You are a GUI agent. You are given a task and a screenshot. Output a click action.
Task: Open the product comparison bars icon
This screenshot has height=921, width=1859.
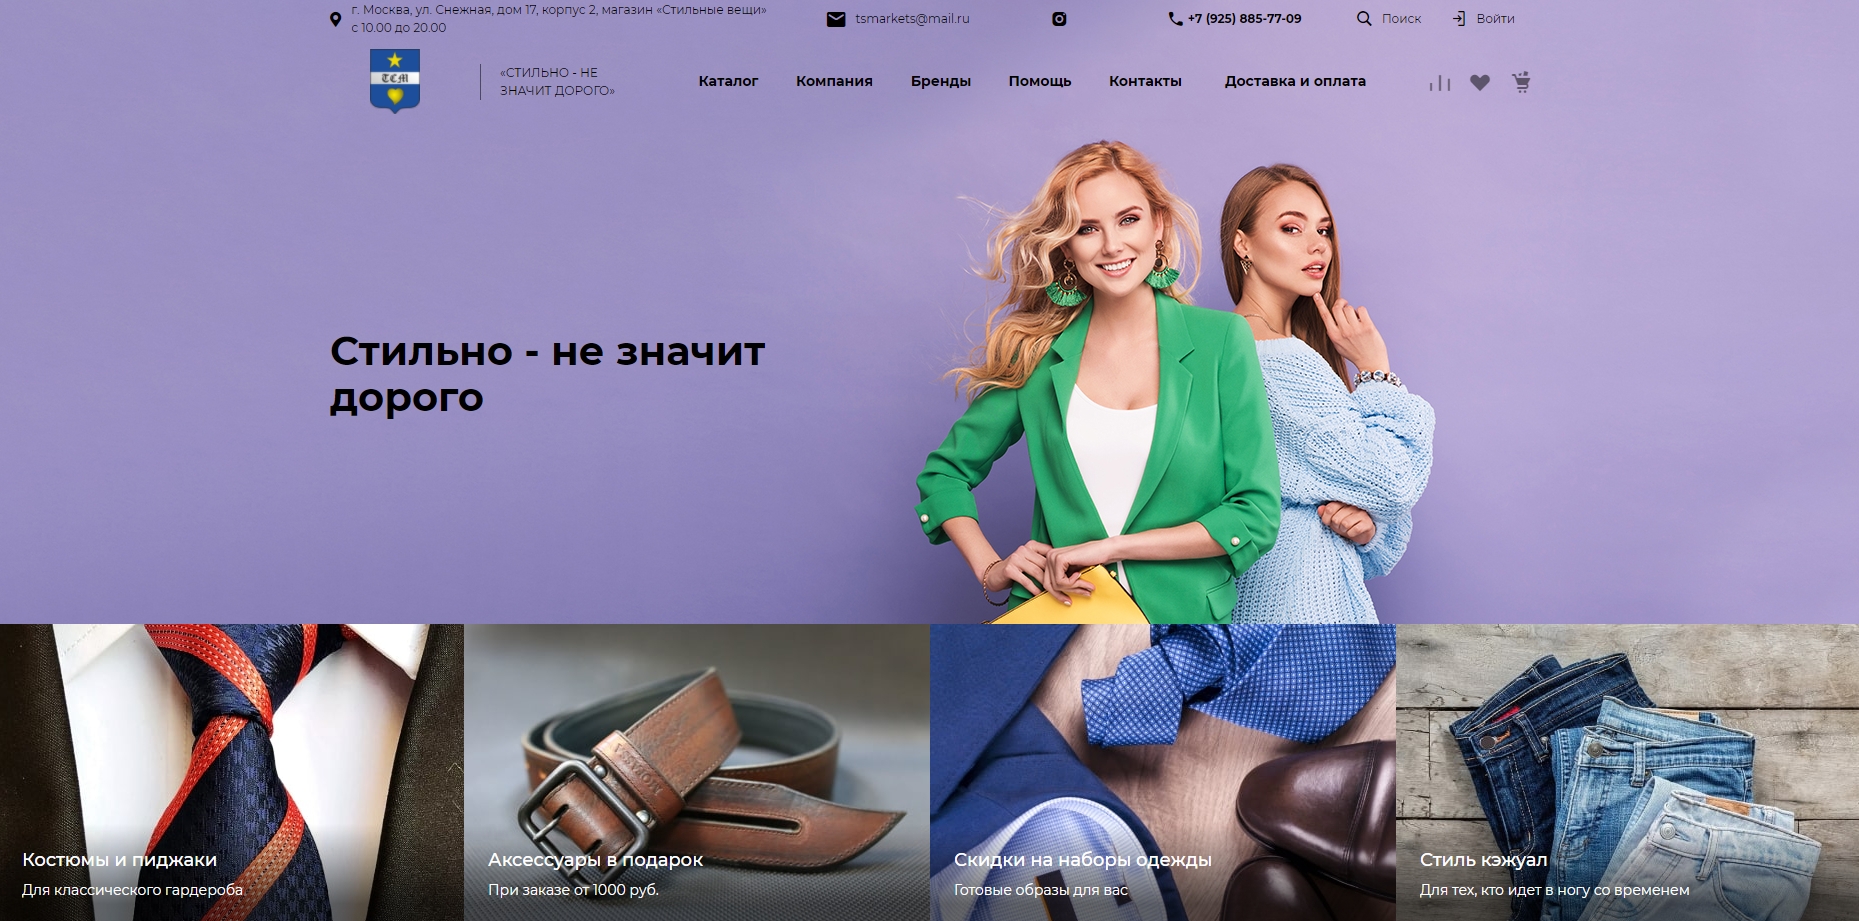click(1440, 83)
